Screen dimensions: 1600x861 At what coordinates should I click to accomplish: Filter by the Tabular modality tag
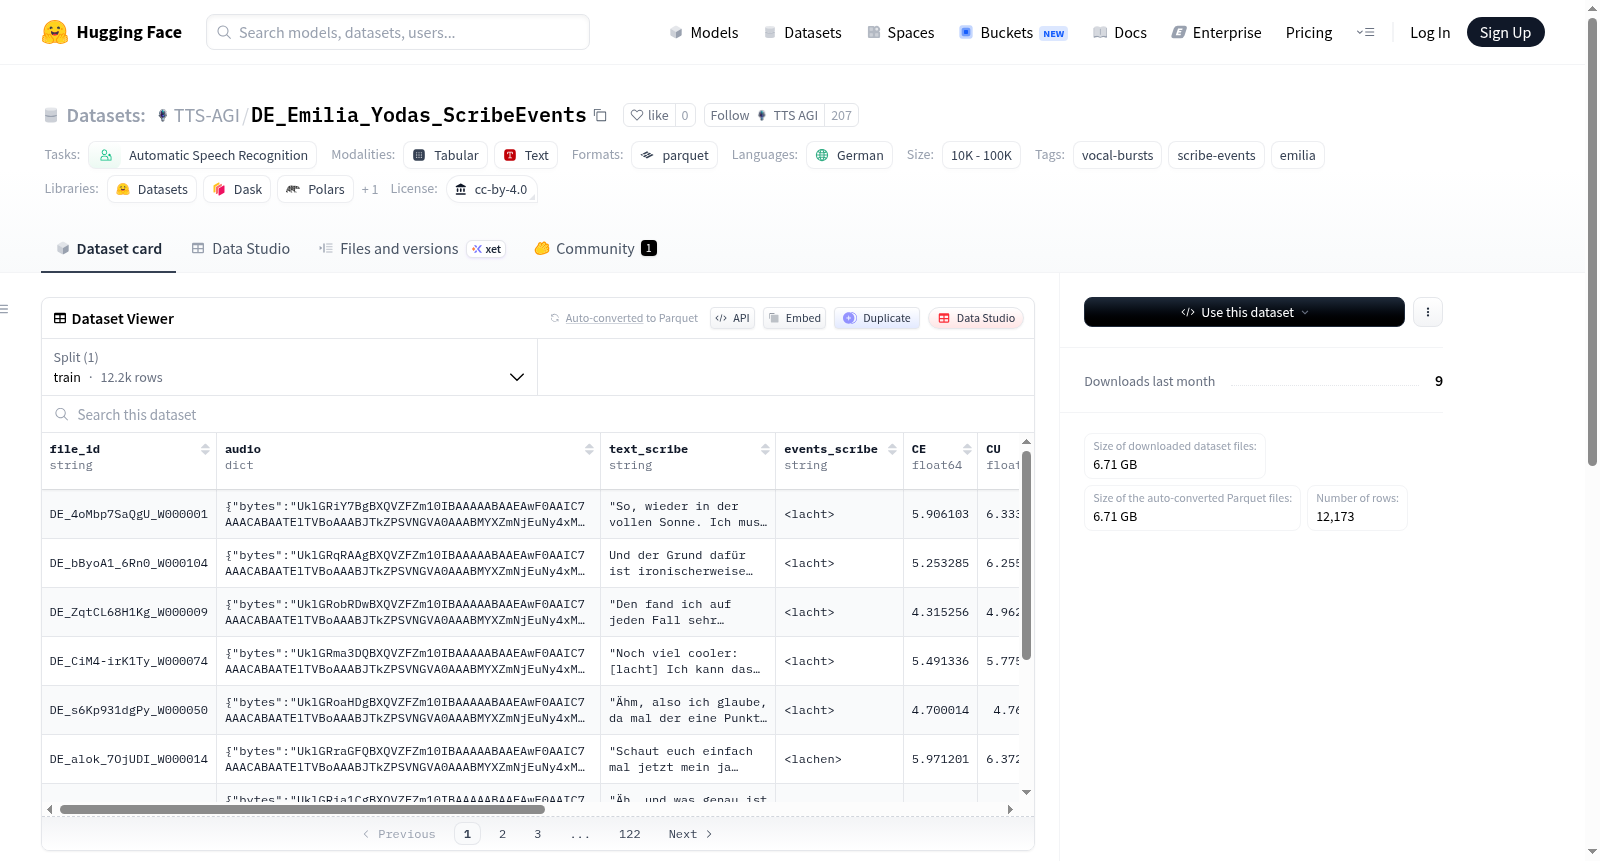[x=446, y=155]
